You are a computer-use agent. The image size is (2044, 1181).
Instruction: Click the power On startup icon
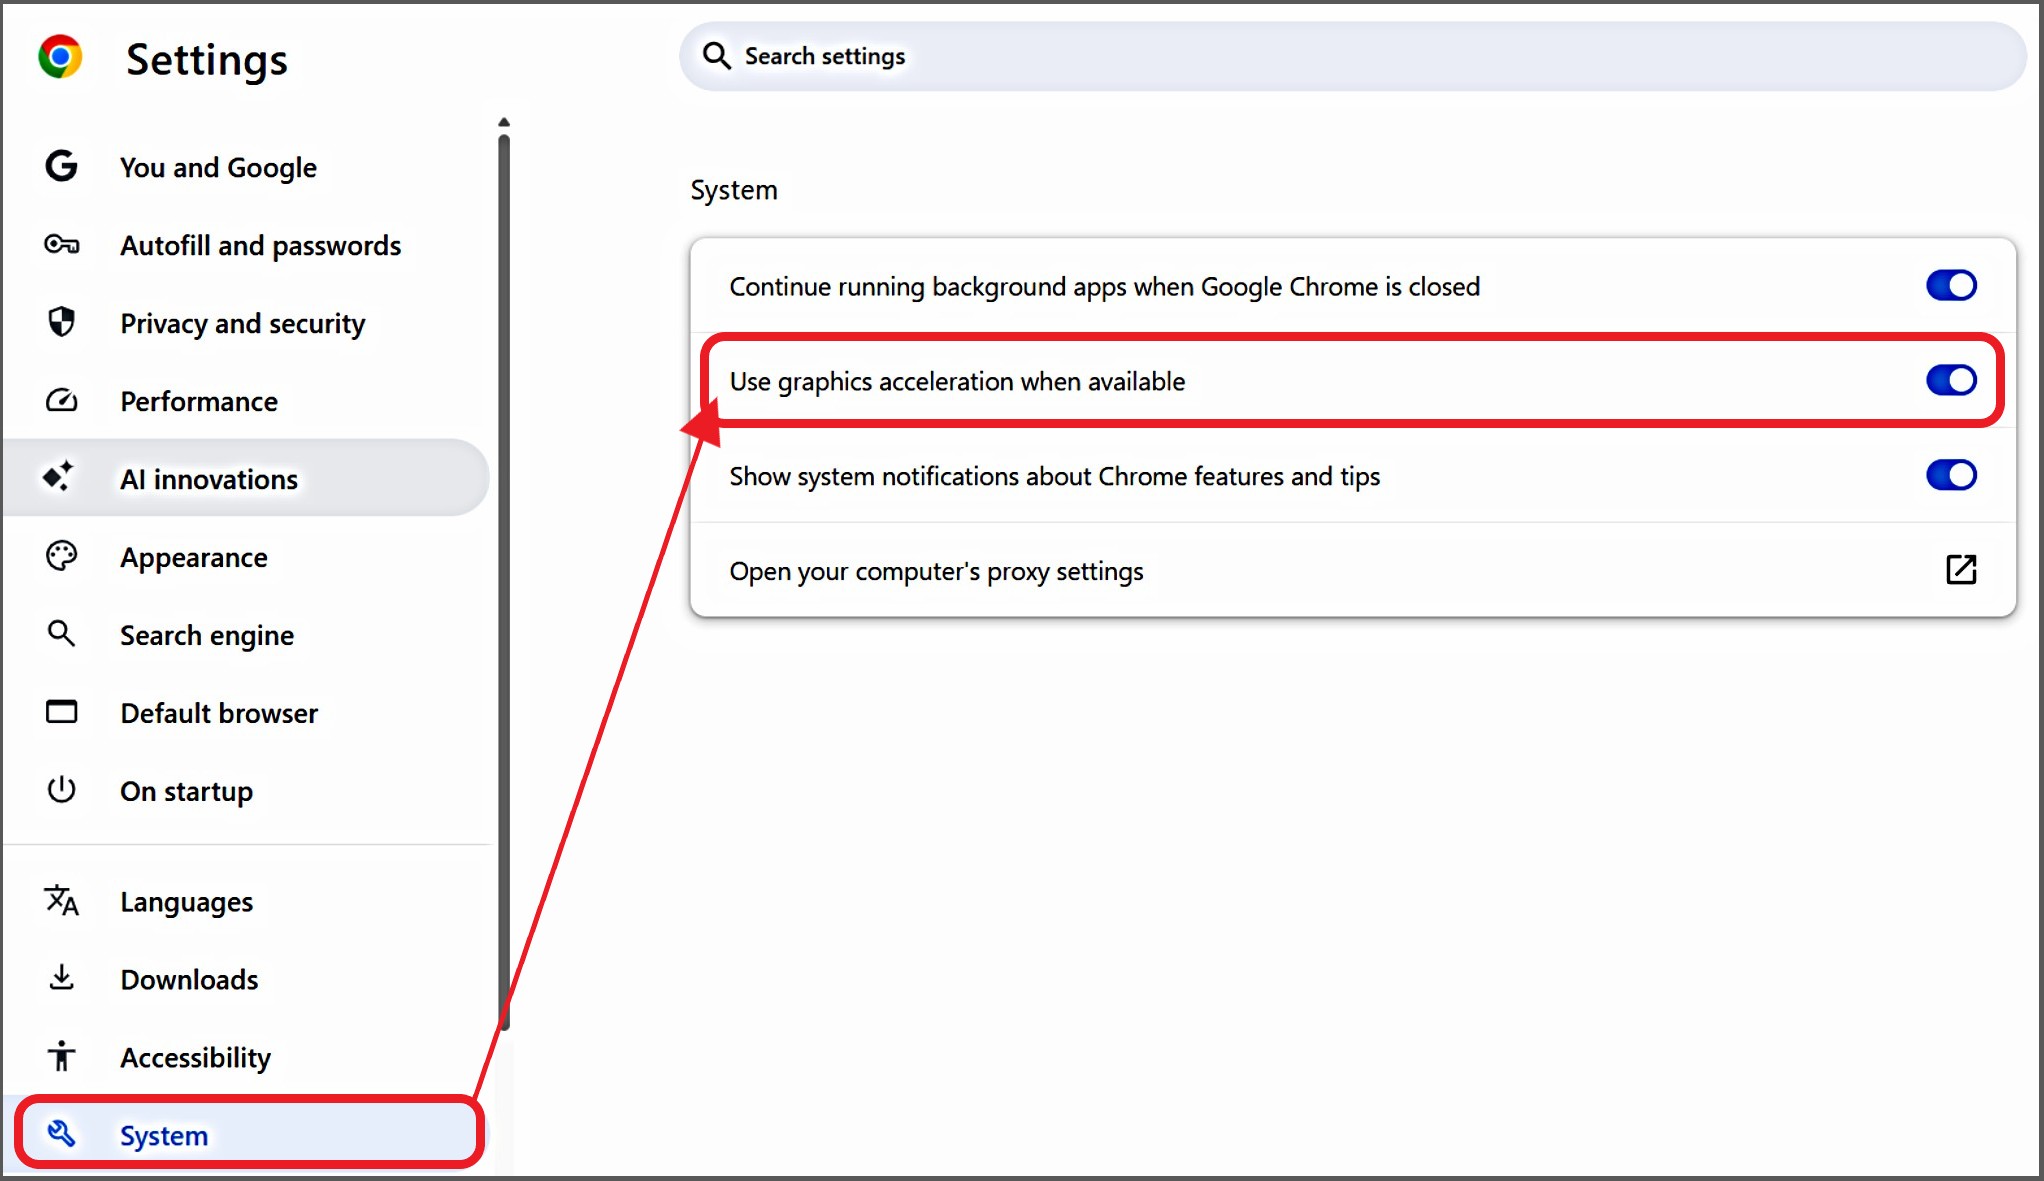tap(61, 790)
